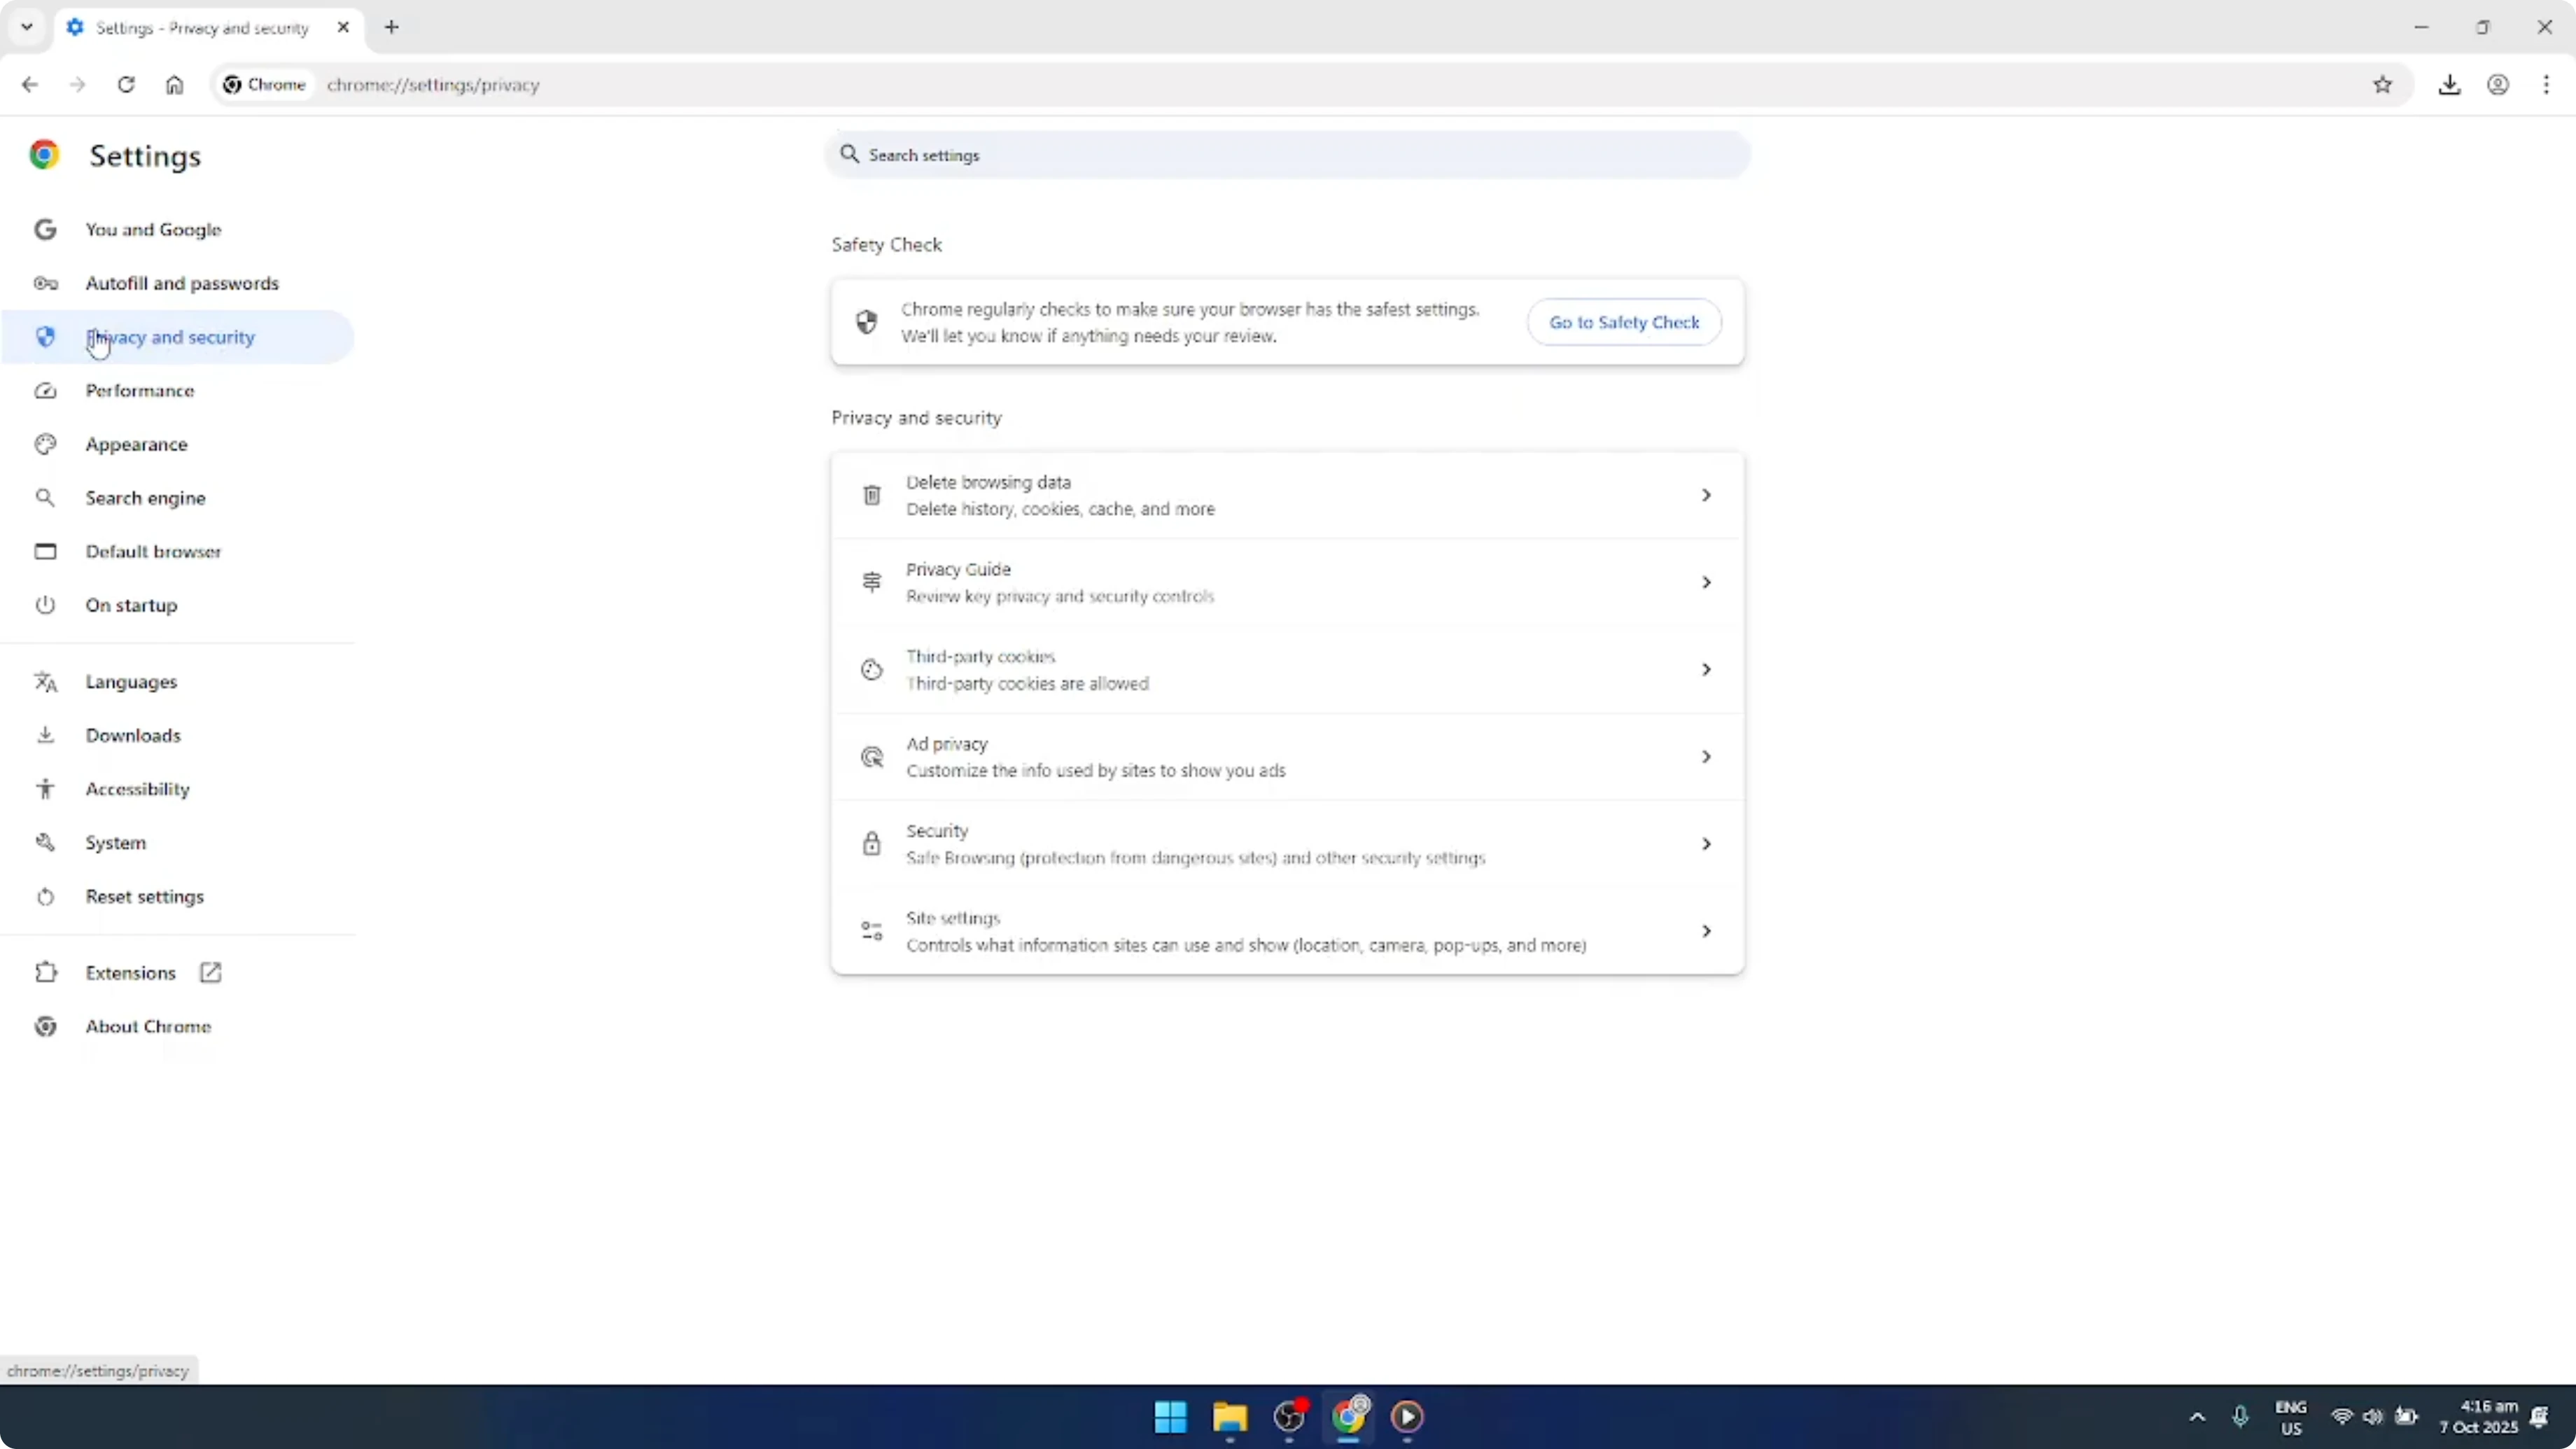Click the Go to Safety Check button
The width and height of the screenshot is (2576, 1449).
(x=1624, y=322)
